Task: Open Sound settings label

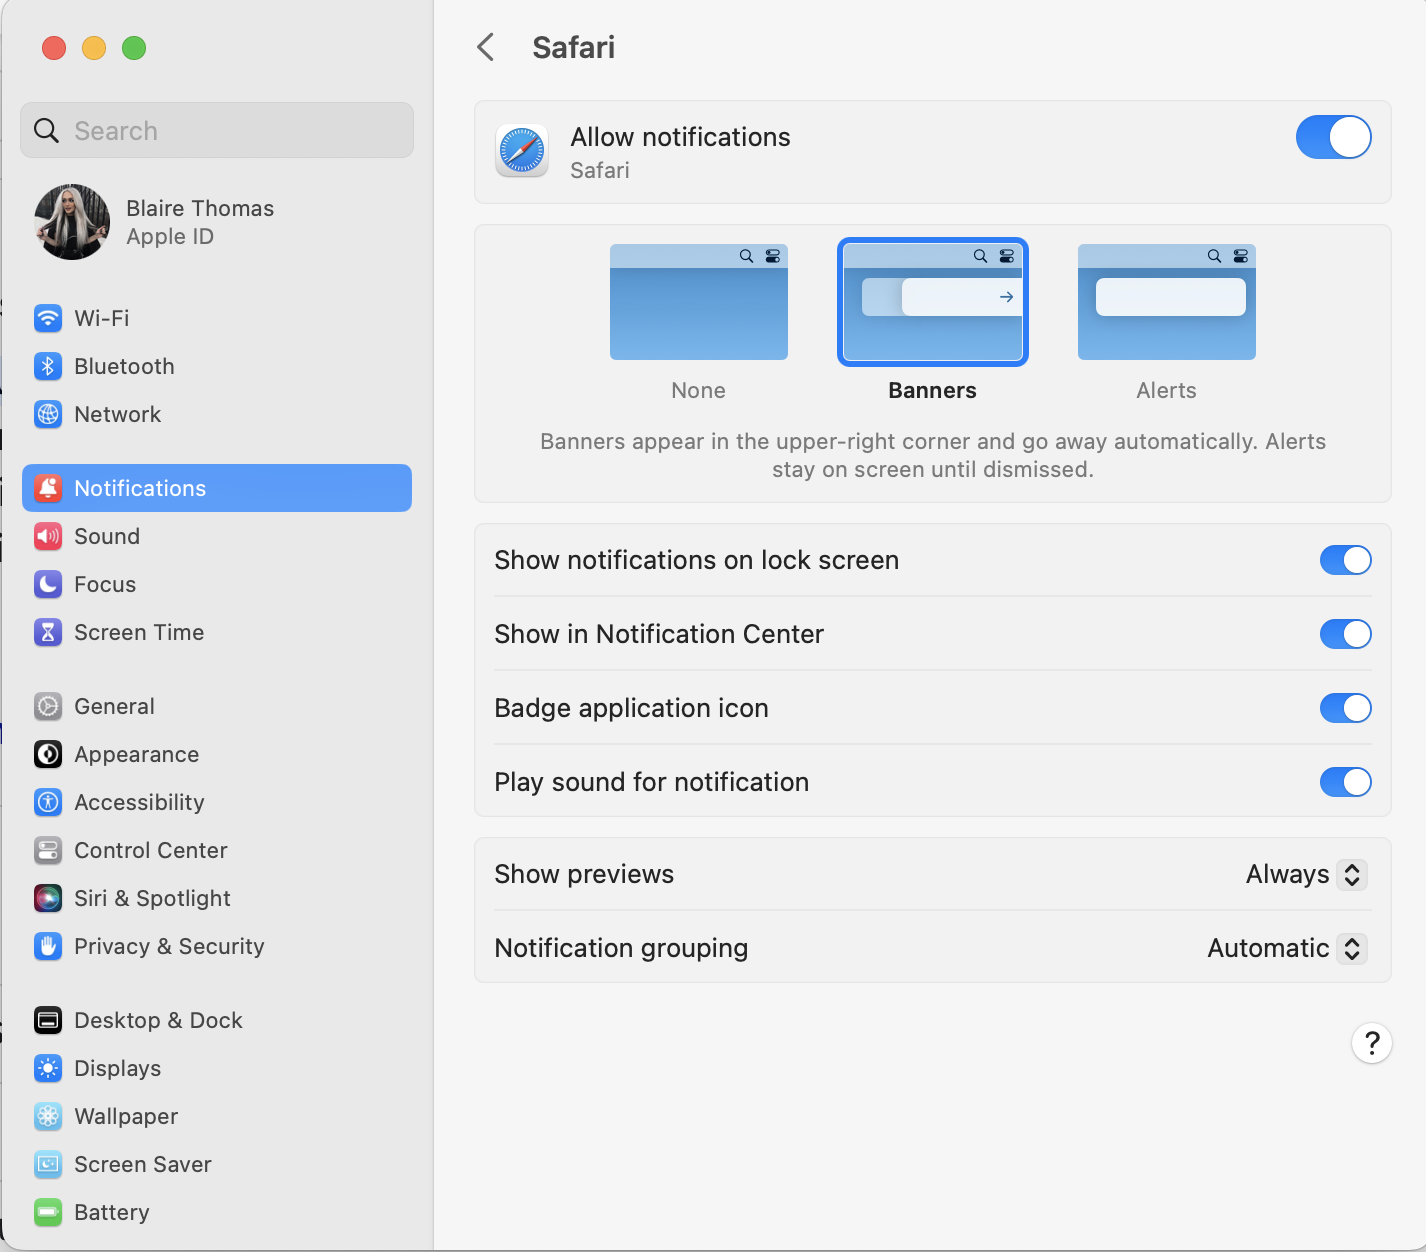Action: tap(107, 536)
